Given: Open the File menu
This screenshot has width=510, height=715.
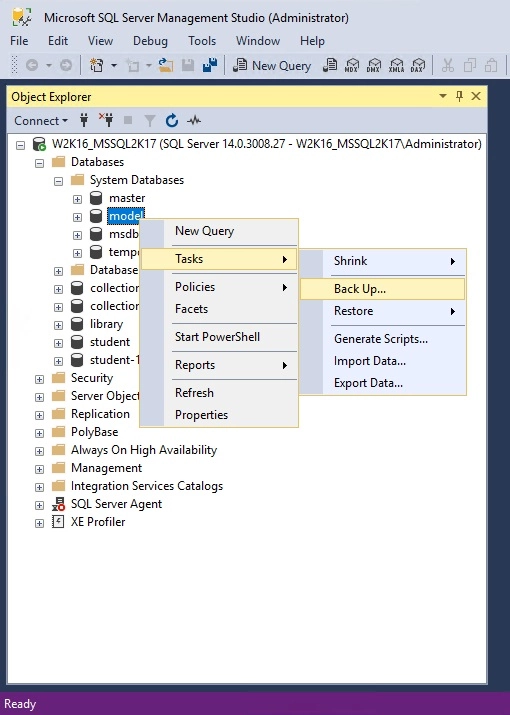Looking at the screenshot, I should [x=19, y=41].
